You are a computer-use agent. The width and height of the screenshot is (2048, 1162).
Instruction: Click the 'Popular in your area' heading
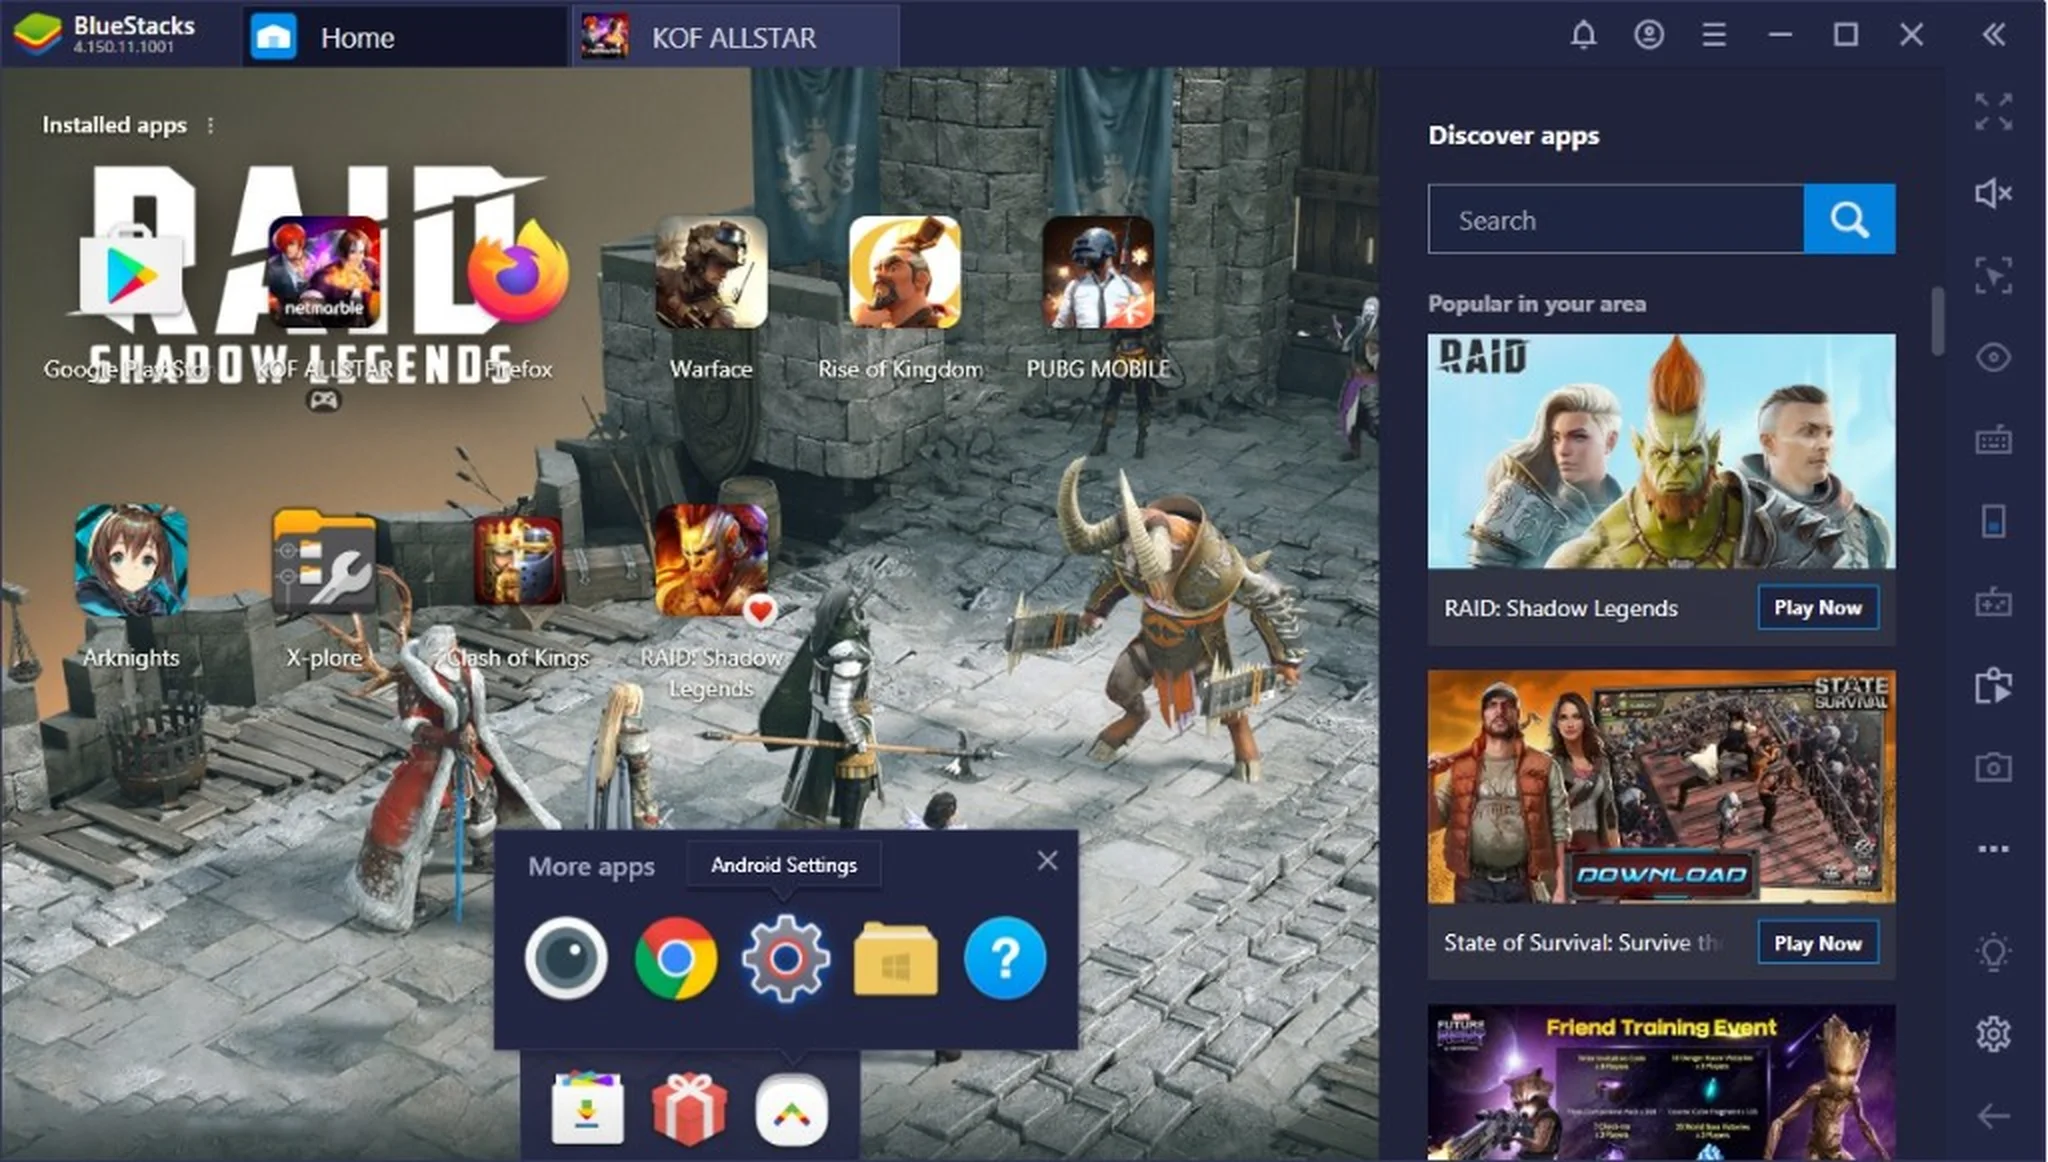click(1536, 303)
